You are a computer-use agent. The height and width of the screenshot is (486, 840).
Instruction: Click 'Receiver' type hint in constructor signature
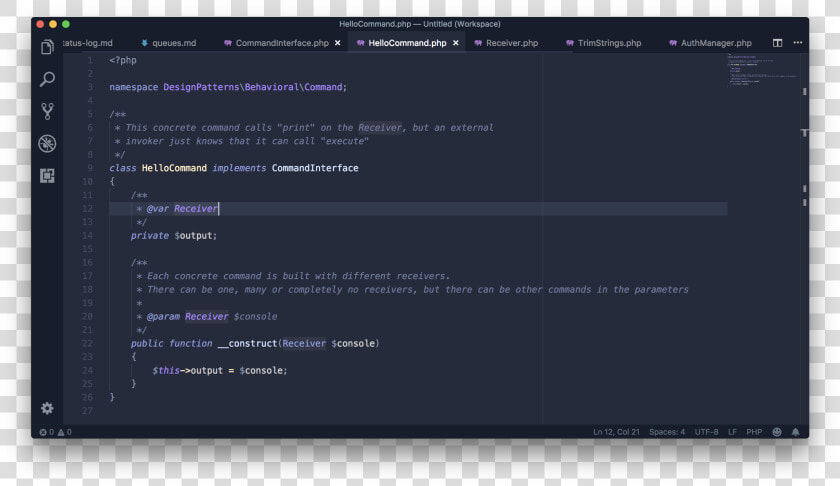(x=304, y=343)
